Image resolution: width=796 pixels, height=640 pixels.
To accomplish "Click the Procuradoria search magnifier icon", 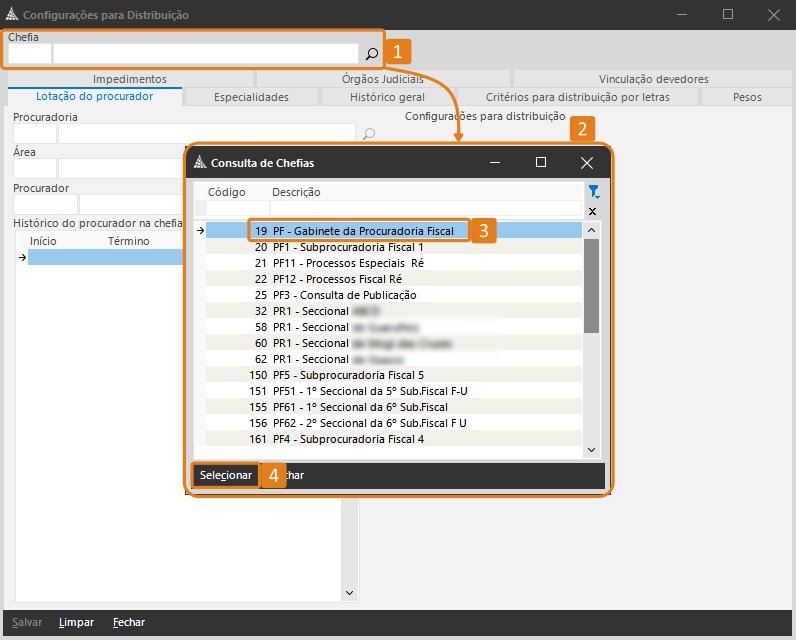I will point(368,133).
